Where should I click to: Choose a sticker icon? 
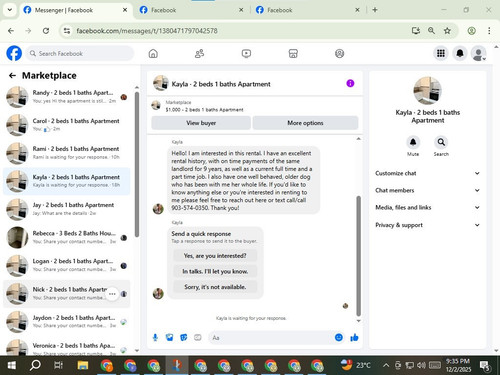point(184,338)
